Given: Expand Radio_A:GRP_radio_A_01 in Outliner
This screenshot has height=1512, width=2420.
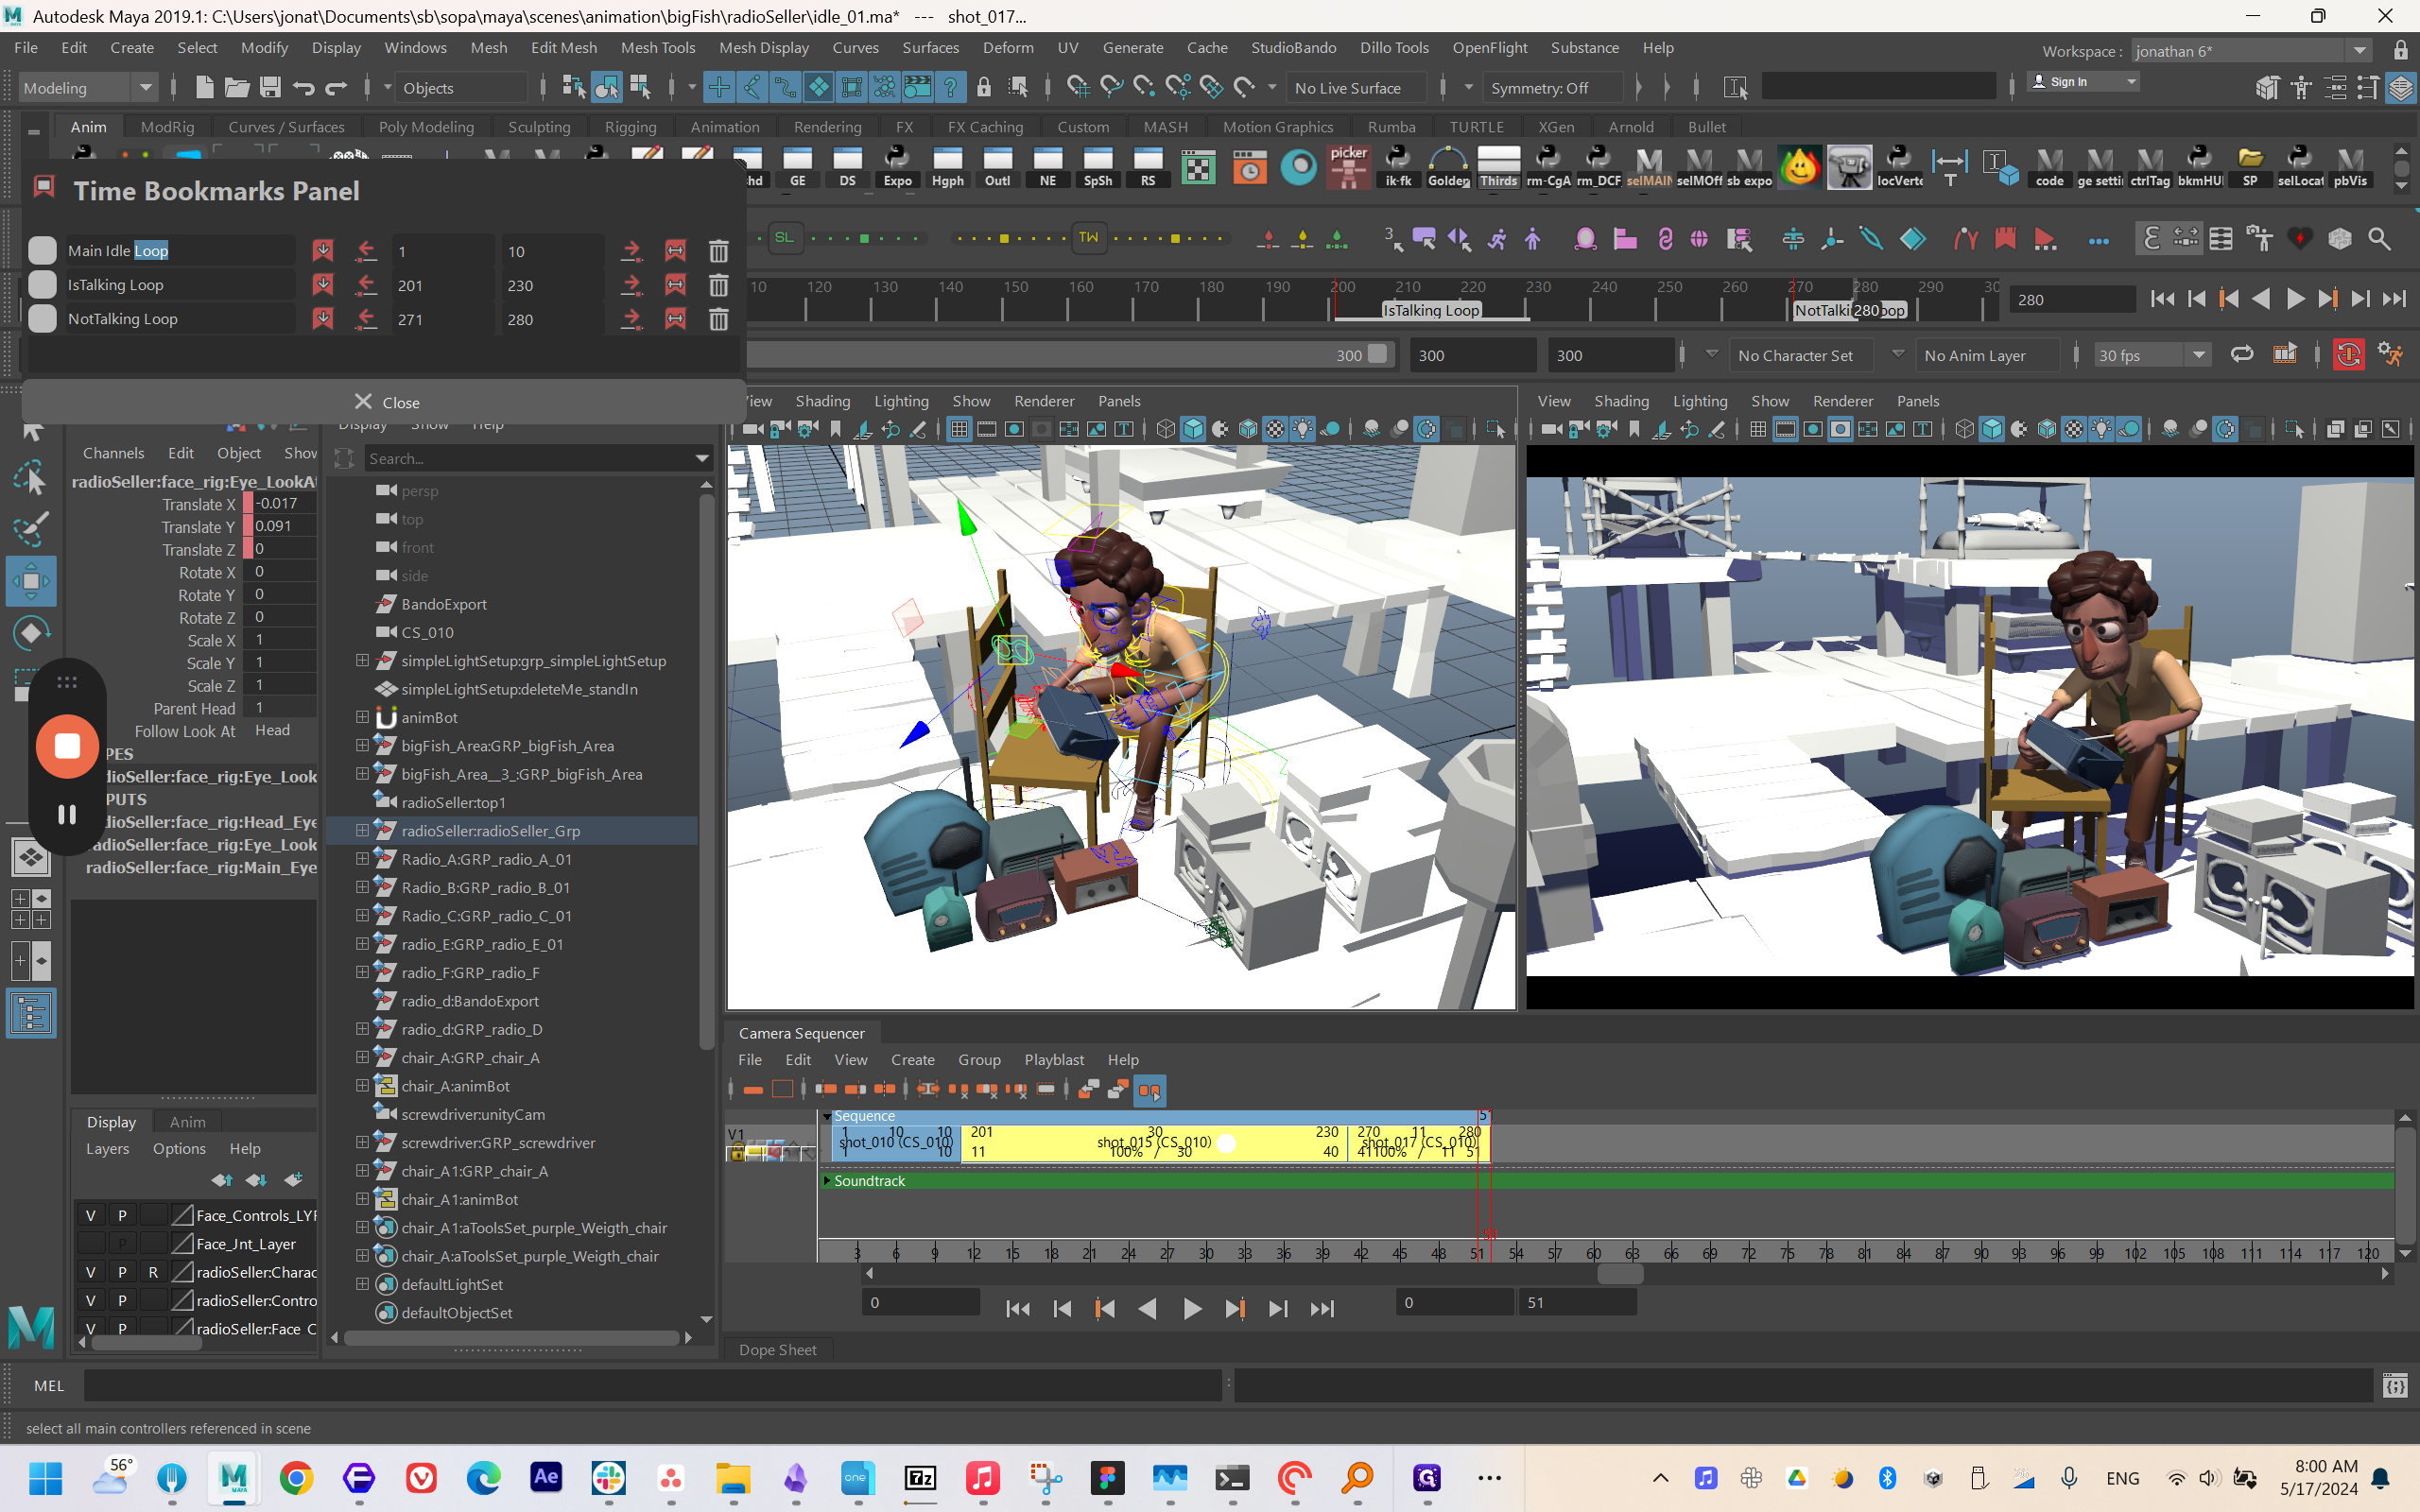Looking at the screenshot, I should coord(362,859).
